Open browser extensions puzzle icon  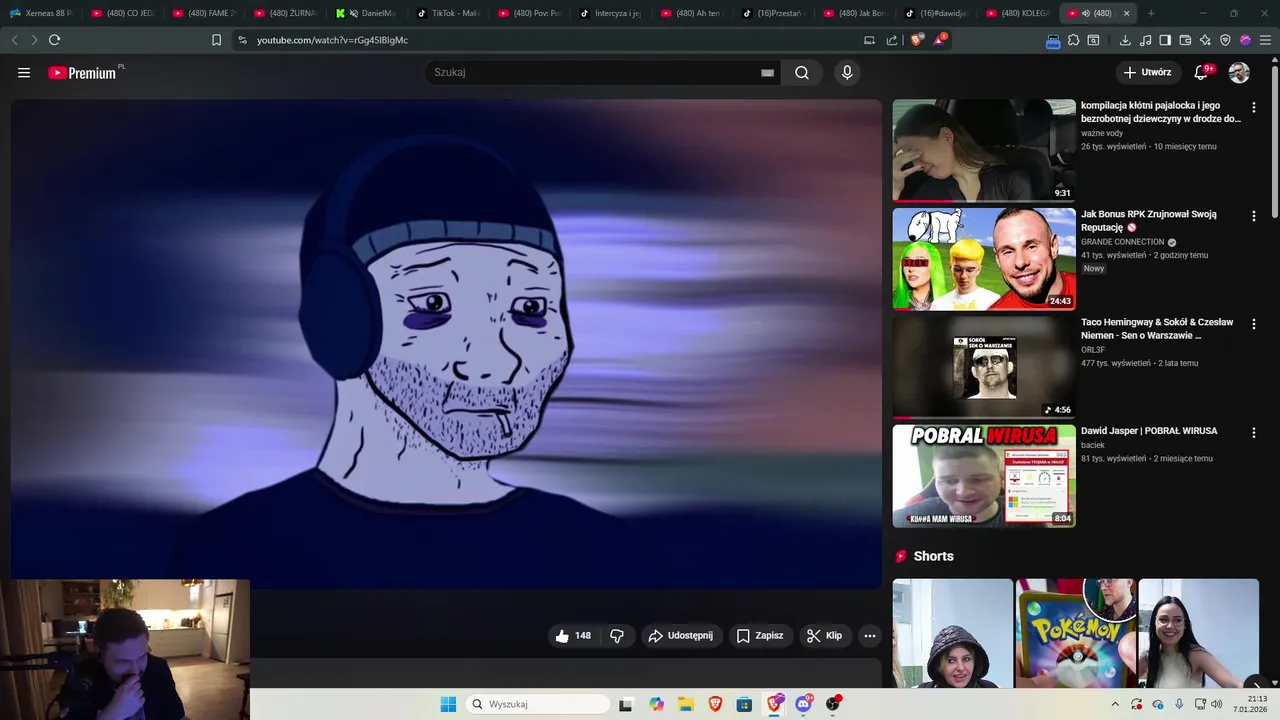tap(1073, 40)
